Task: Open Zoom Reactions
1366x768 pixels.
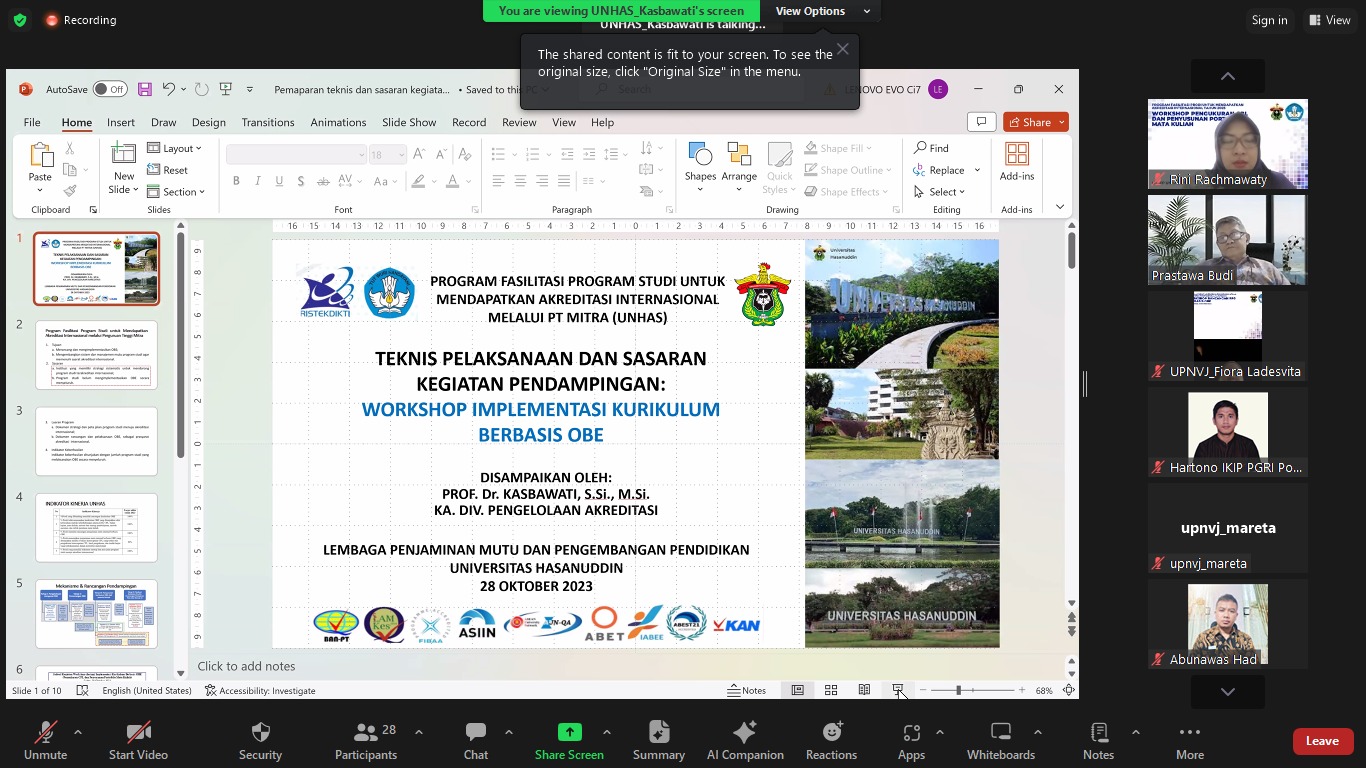Action: click(x=831, y=741)
